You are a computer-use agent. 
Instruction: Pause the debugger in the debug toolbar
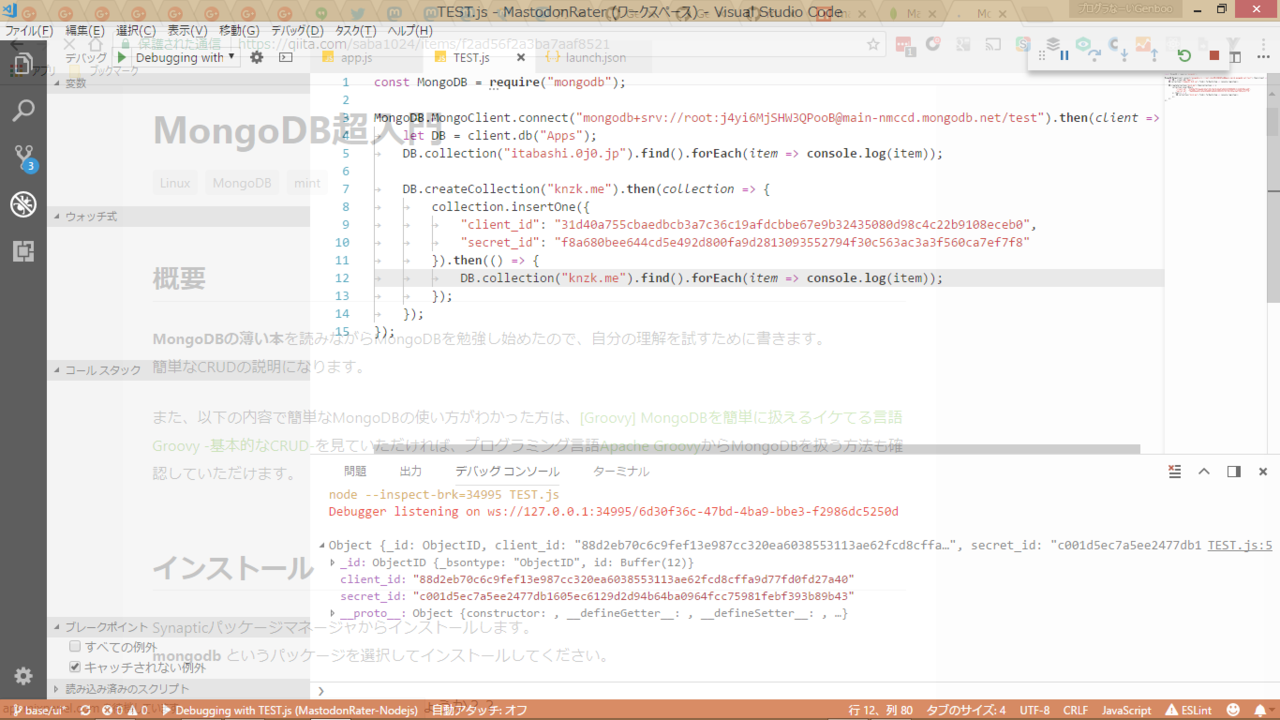1064,56
